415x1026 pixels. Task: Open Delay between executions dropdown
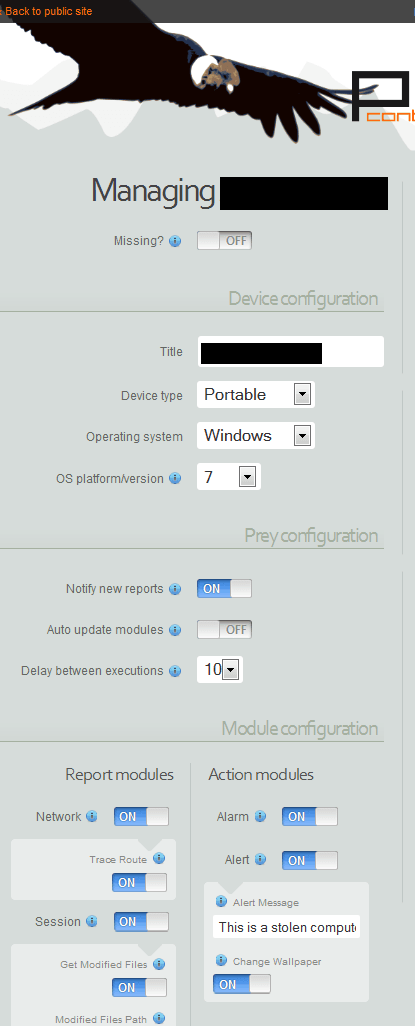(220, 669)
